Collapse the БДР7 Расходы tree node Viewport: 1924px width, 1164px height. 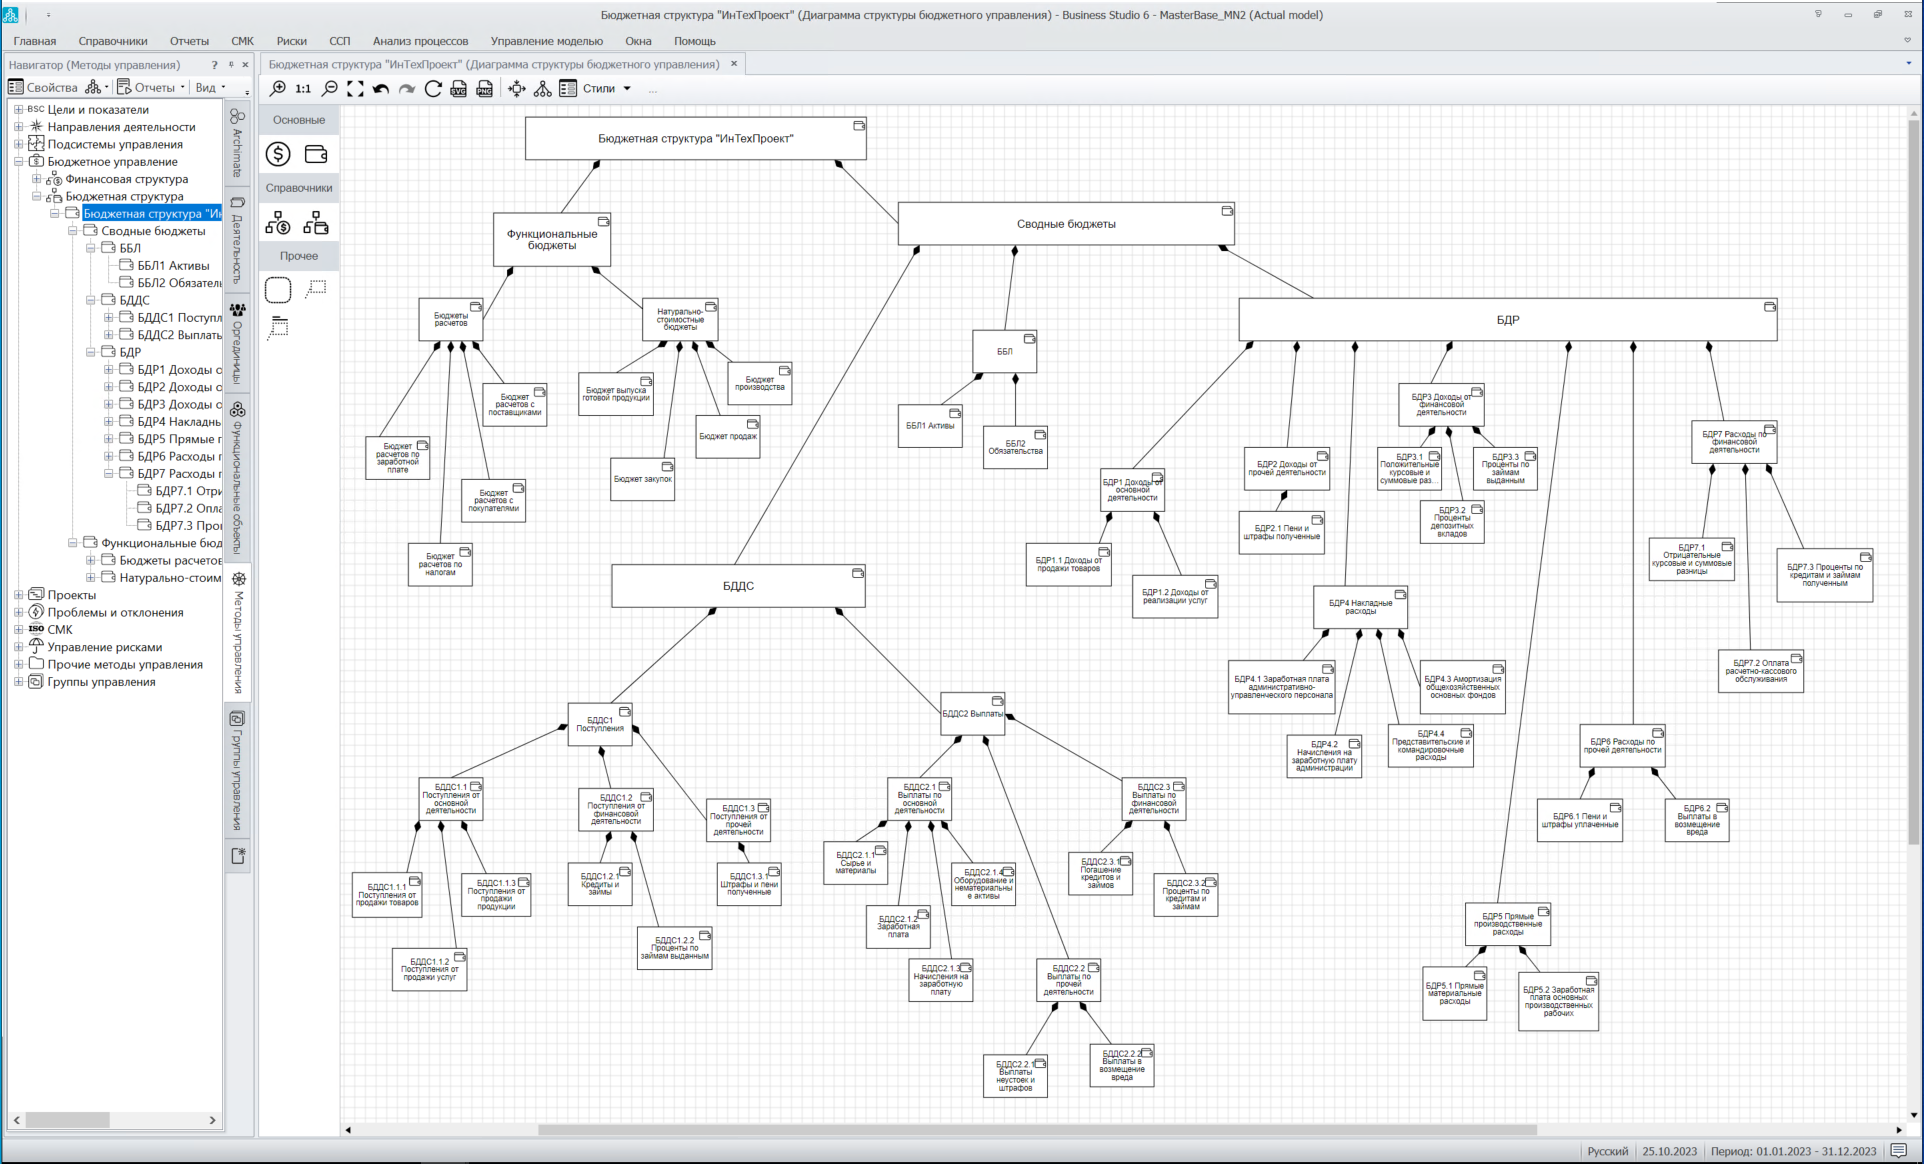point(108,474)
